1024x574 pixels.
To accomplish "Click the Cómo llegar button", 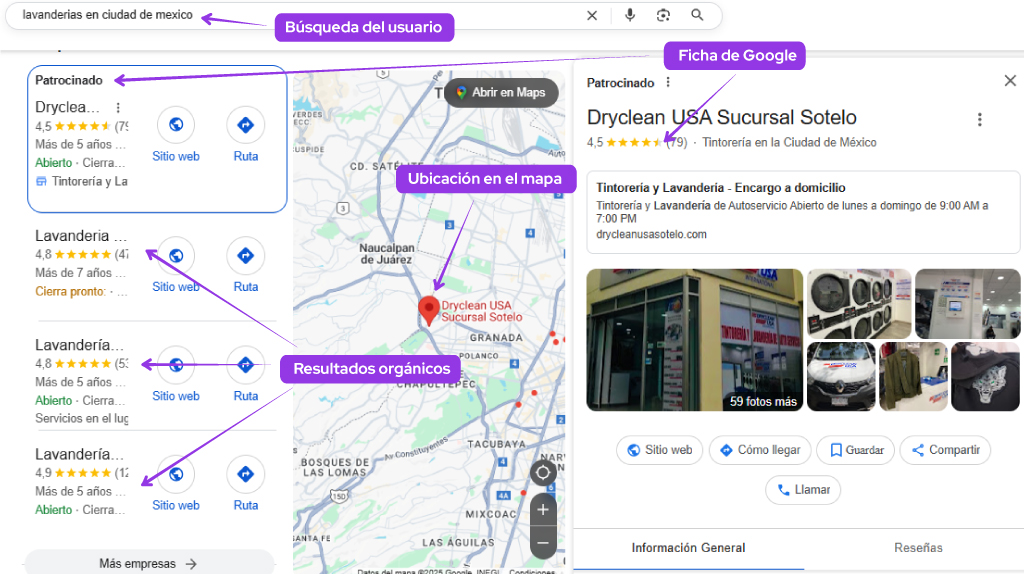I will coord(760,450).
